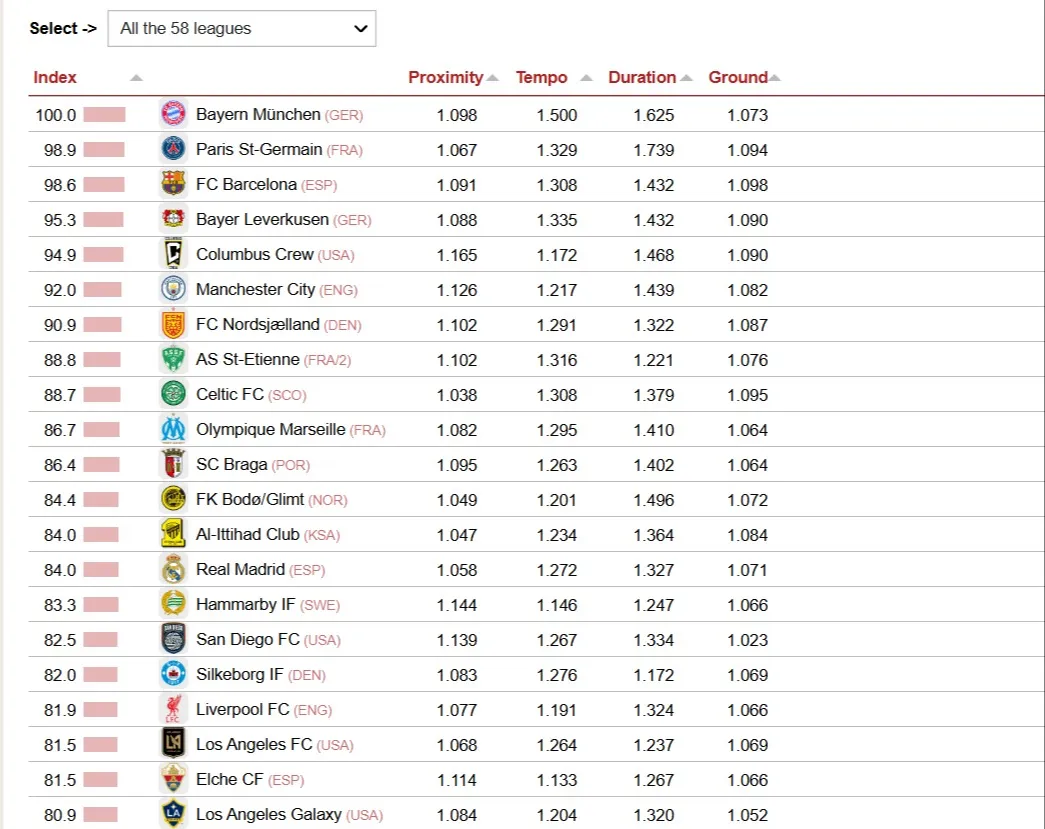Viewport: 1045px width, 829px height.
Task: Click the Hammarby IF team name
Action: (245, 604)
